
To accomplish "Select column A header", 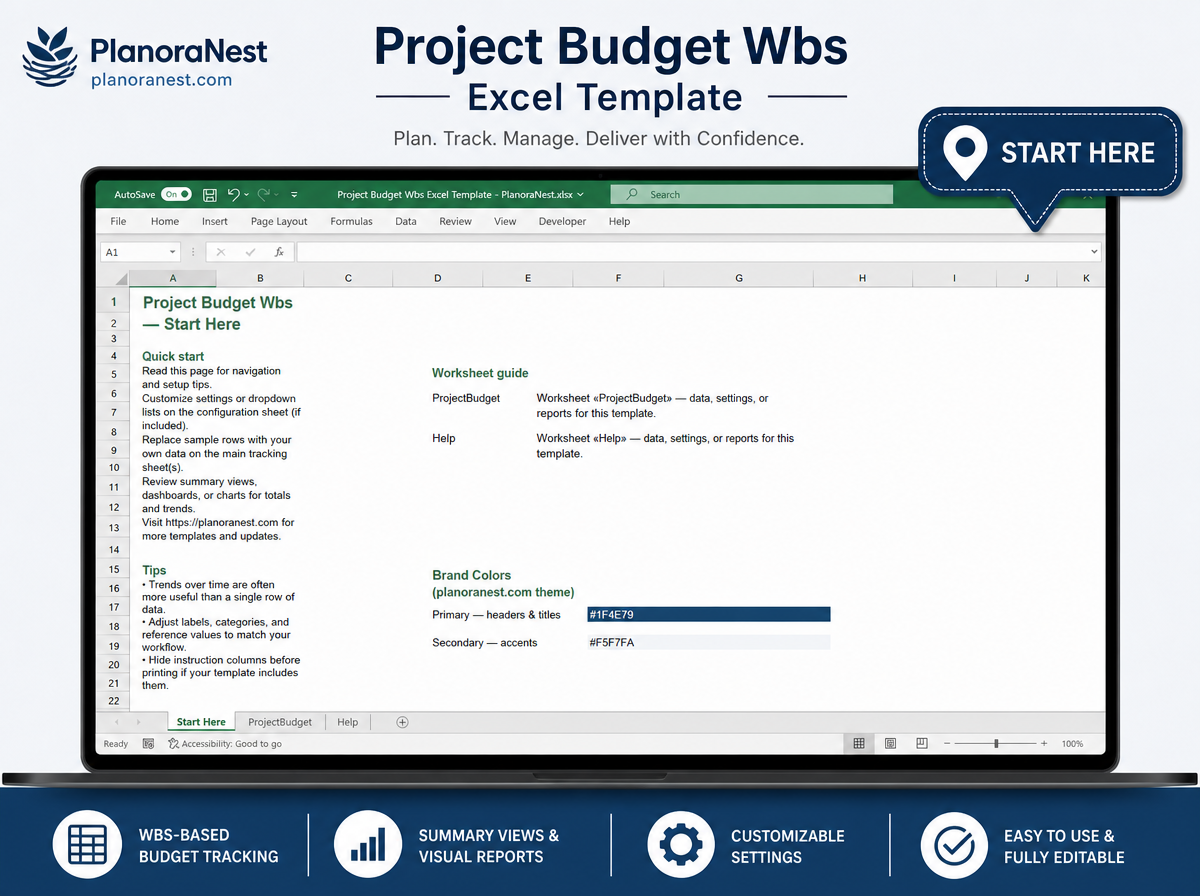I will coord(173,279).
